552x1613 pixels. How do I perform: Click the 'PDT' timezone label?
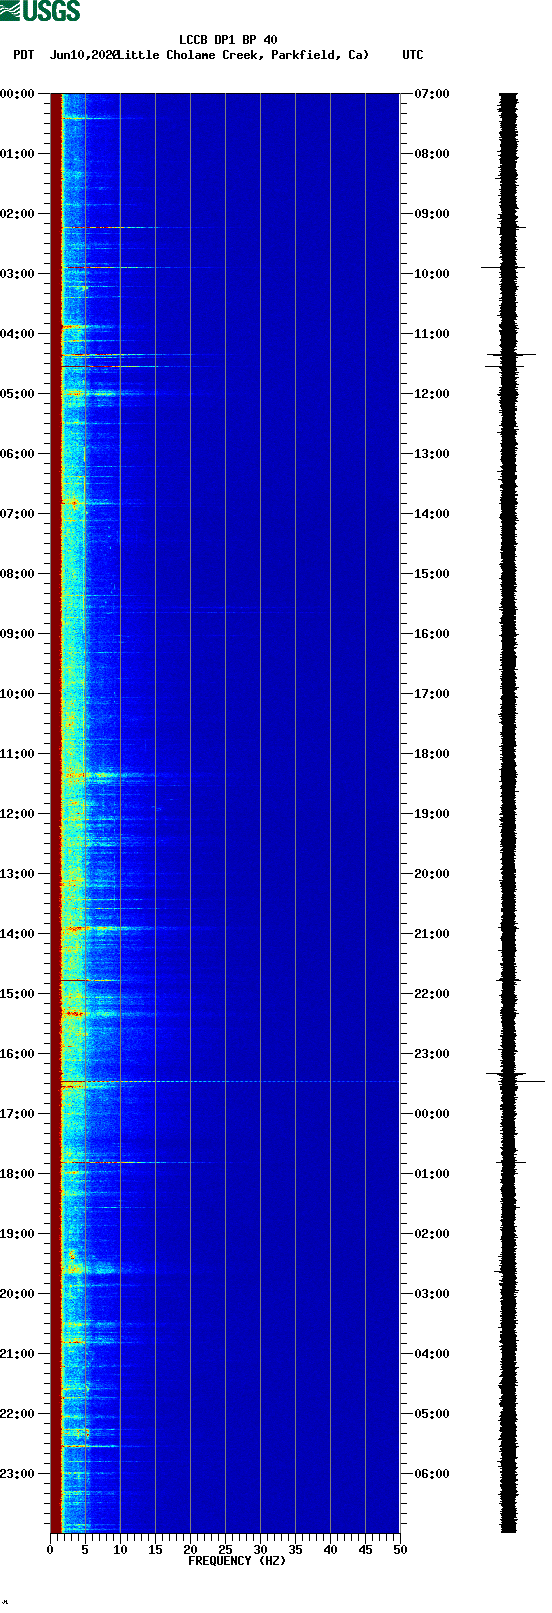point(23,55)
